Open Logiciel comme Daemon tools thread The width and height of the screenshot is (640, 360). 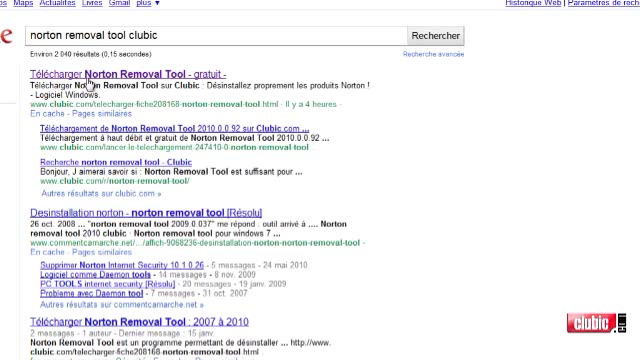(96, 275)
